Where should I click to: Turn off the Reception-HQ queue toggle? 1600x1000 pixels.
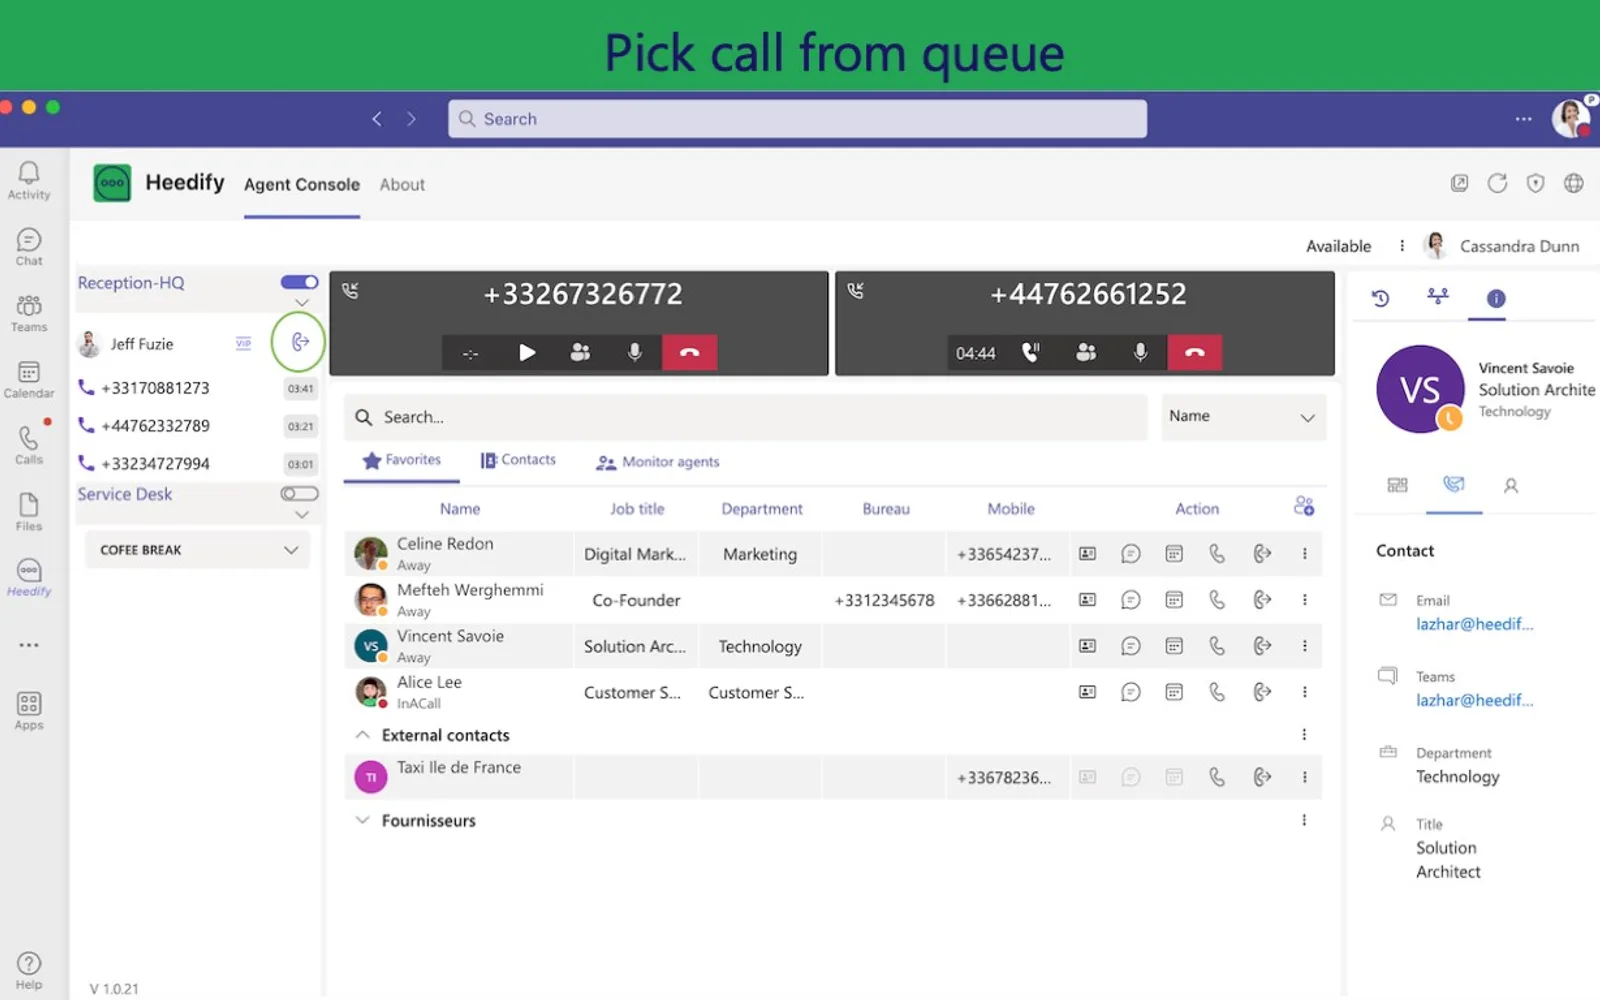tap(299, 282)
